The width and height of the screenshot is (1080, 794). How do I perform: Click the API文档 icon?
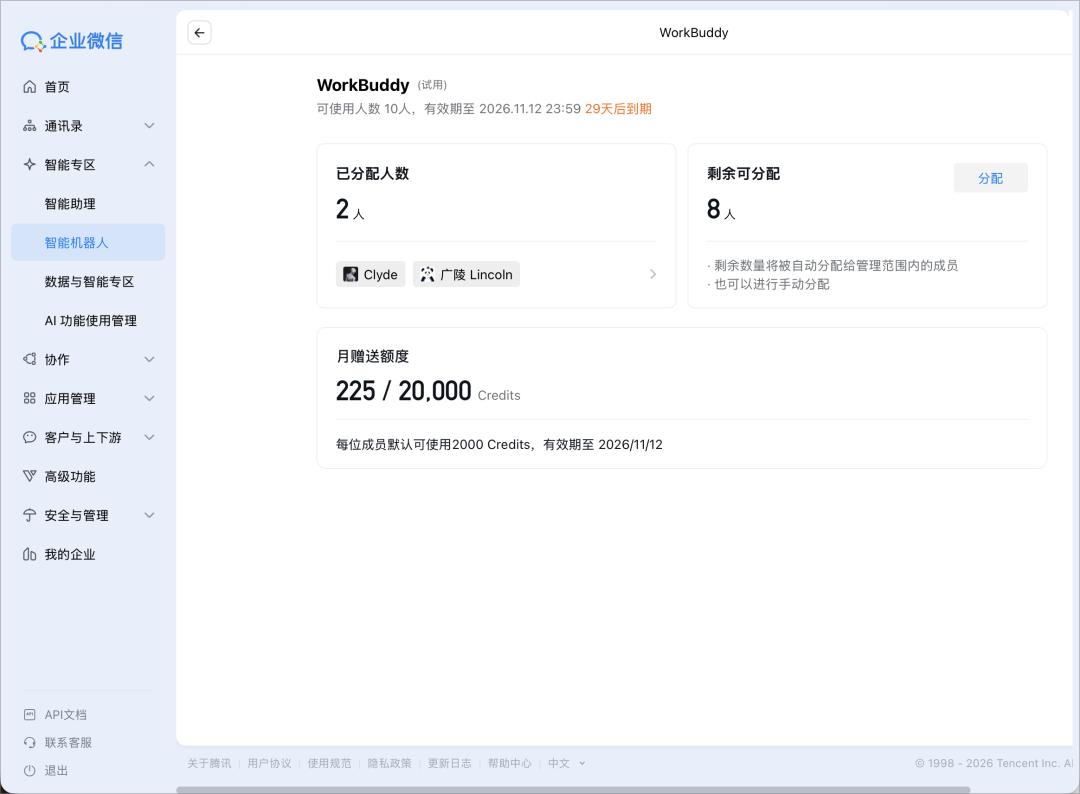(30, 715)
